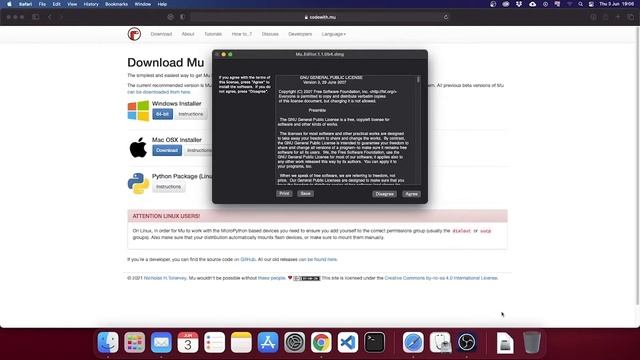
Task: Open the Edit menu
Action: click(x=56, y=4)
